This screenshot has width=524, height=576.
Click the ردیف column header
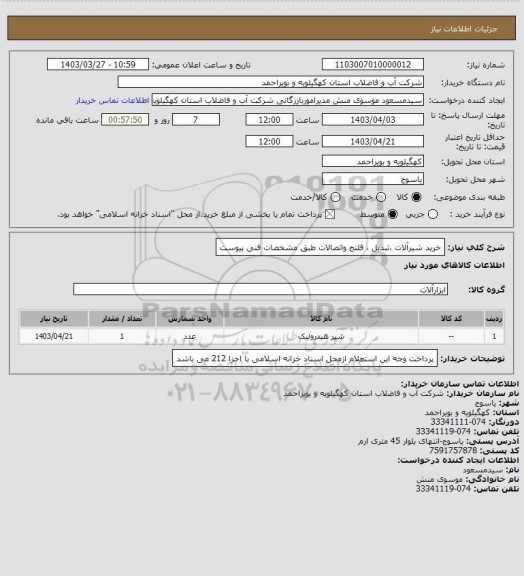point(494,318)
